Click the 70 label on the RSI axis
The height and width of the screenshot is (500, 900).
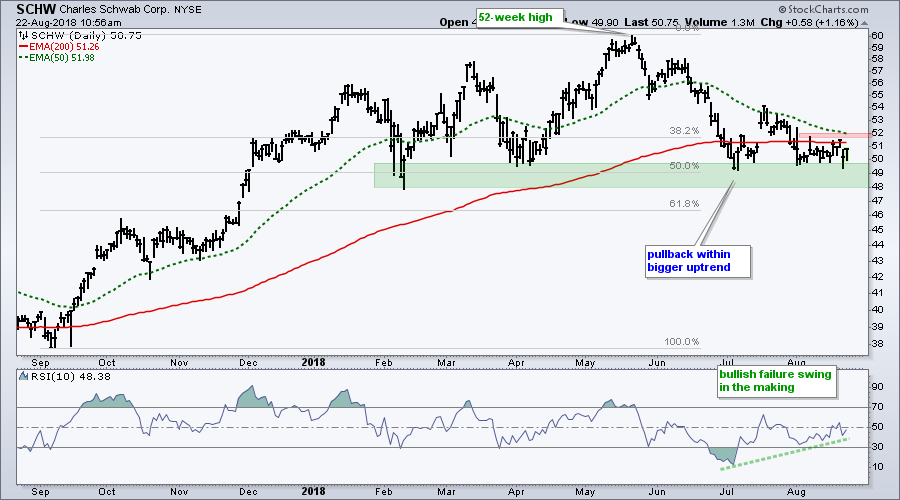(878, 407)
